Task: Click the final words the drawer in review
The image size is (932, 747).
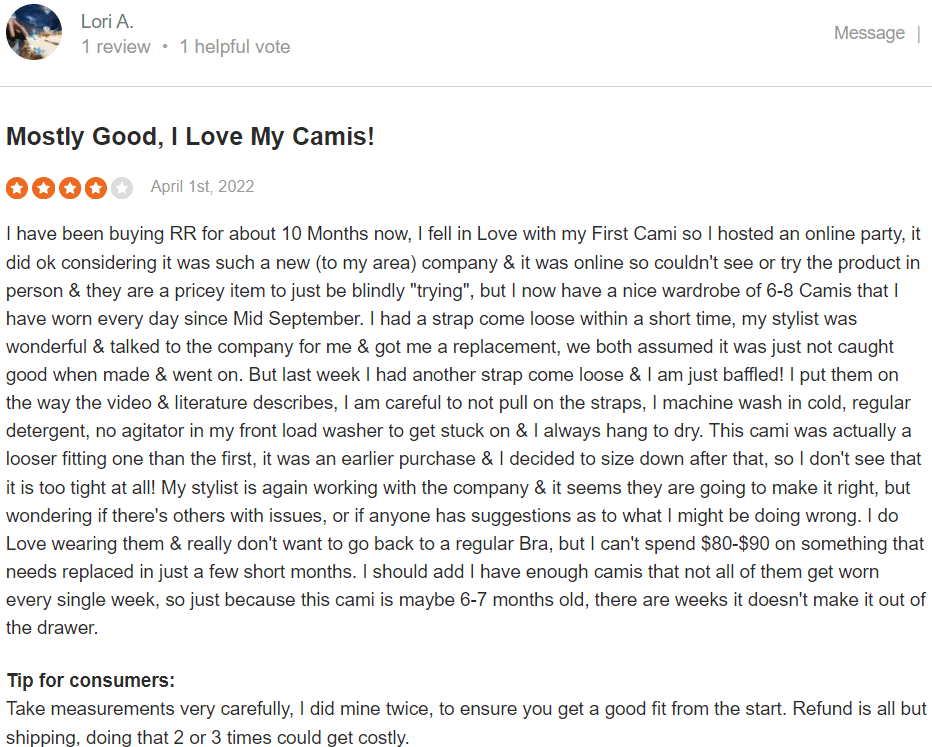Action: (52, 628)
